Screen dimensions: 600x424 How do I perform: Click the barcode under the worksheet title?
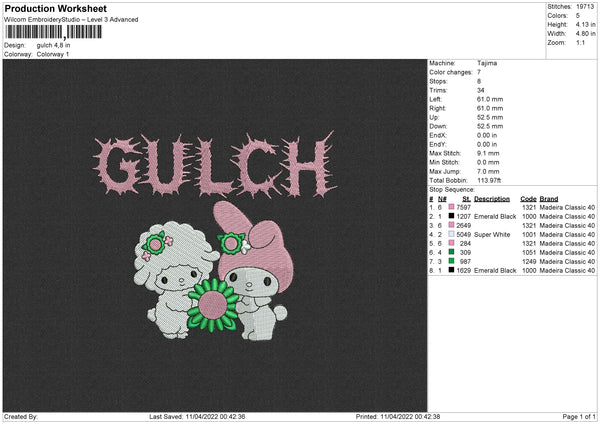click(54, 32)
